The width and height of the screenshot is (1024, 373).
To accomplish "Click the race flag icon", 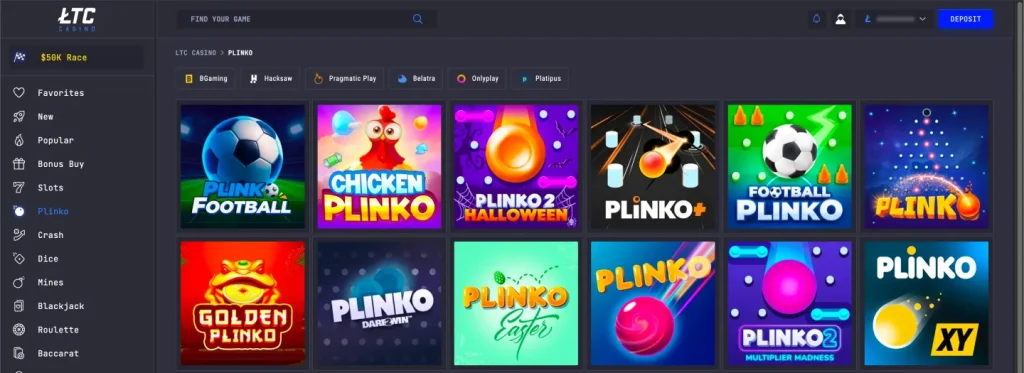I will pos(20,57).
